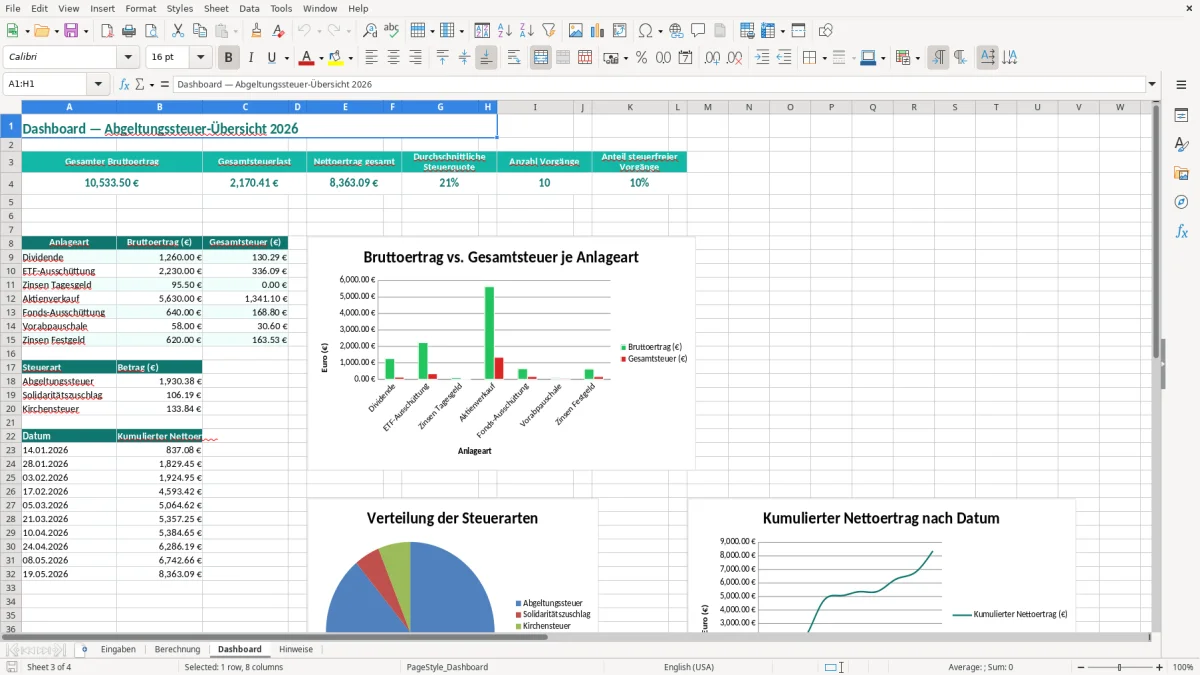1200x675 pixels.
Task: Switch to the Hinweise sheet tab
Action: click(296, 649)
